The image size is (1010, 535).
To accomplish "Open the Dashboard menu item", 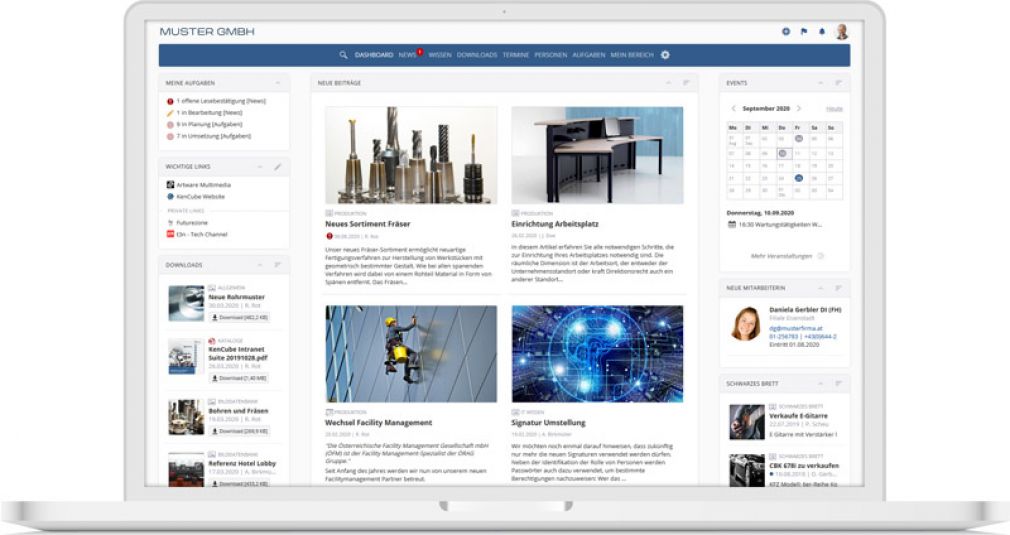I will (x=374, y=55).
